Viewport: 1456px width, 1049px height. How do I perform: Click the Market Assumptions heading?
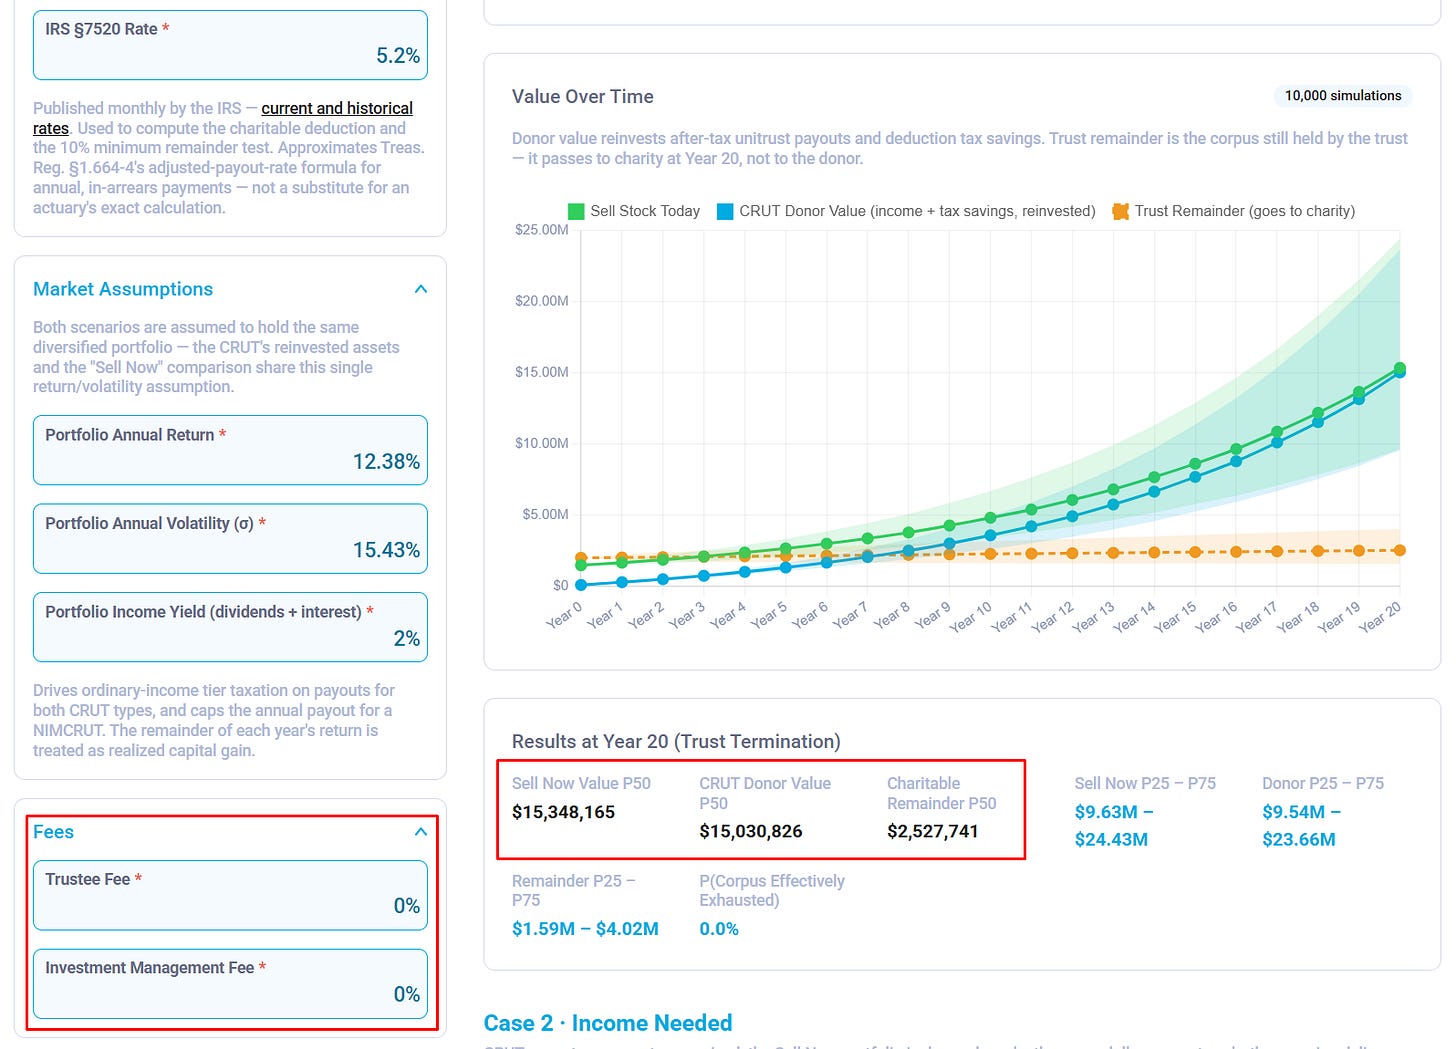click(123, 289)
